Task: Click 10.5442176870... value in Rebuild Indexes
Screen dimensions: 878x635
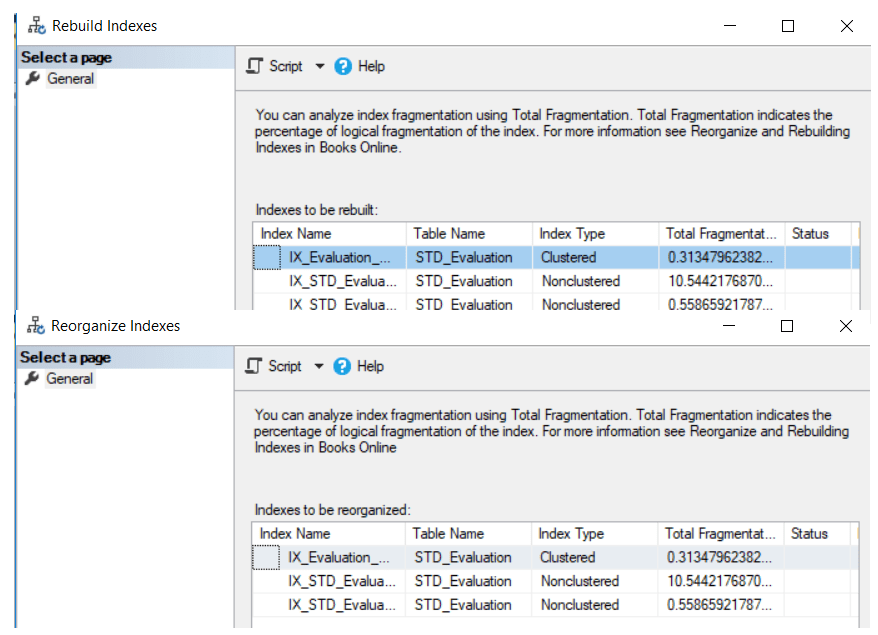Action: pyautogui.click(x=720, y=281)
